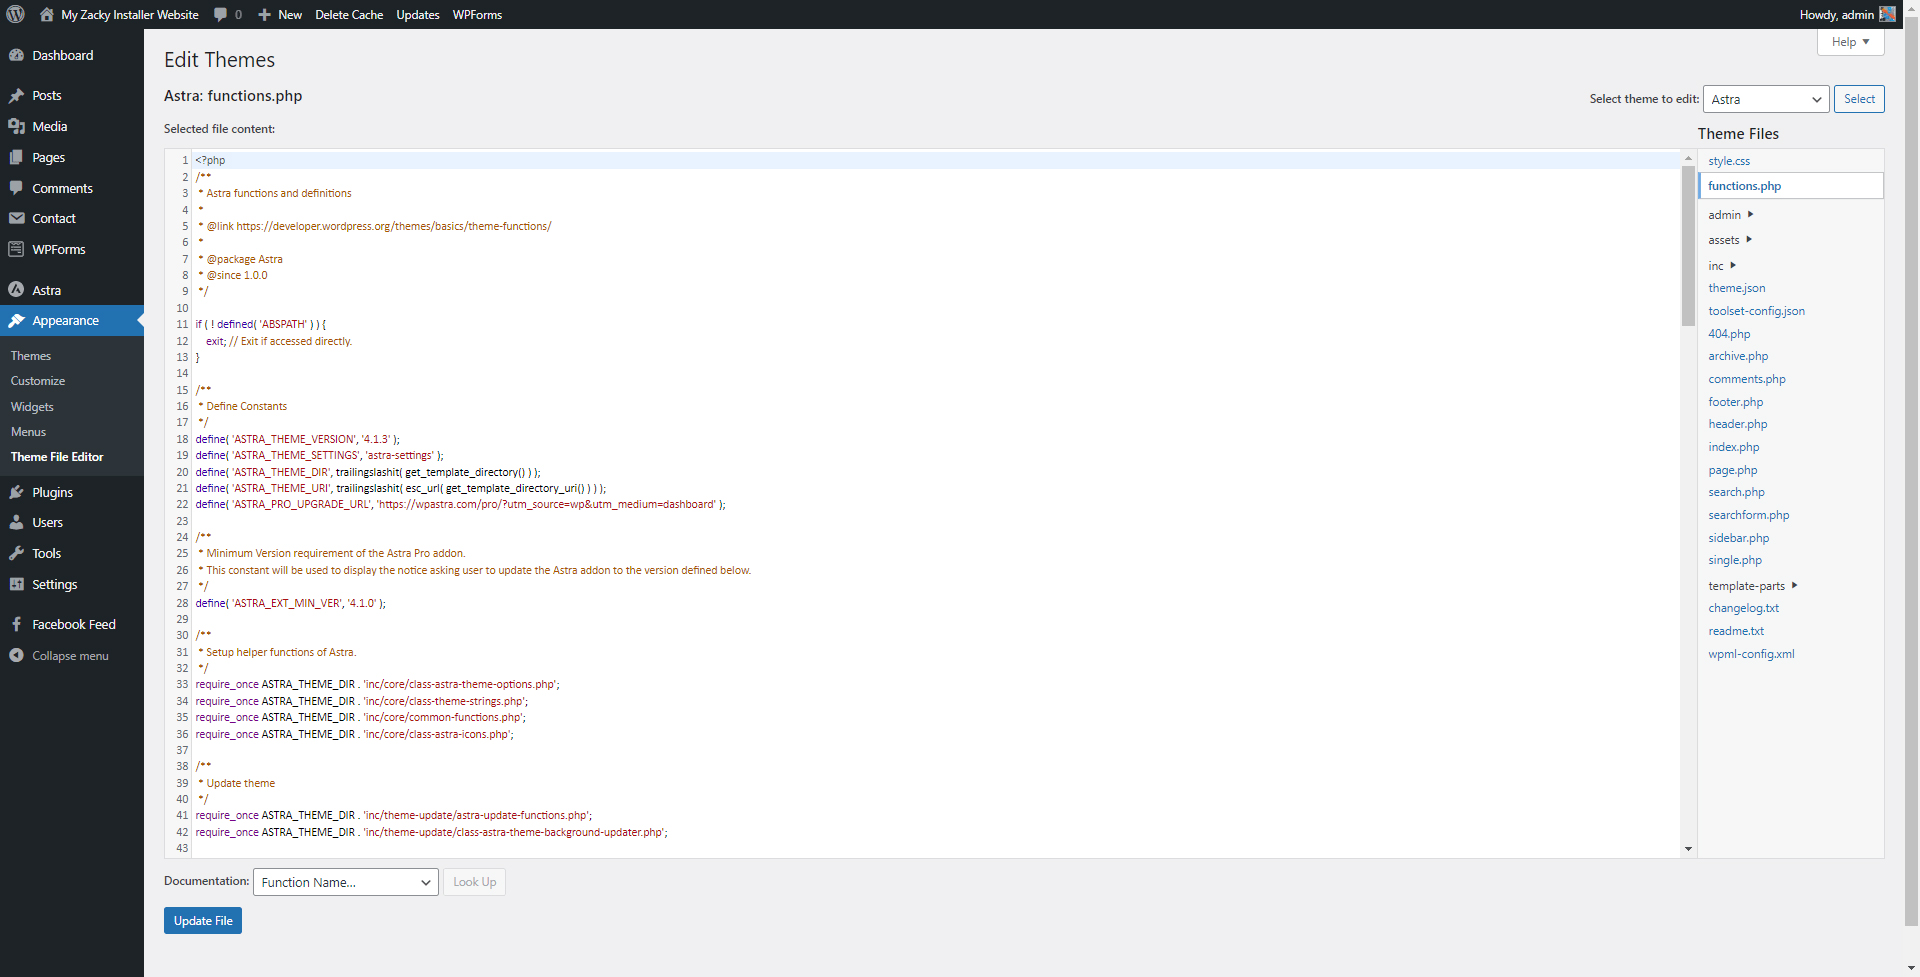Viewport: 1920px width, 977px height.
Task: Click the home icon beside site name
Action: click(46, 14)
